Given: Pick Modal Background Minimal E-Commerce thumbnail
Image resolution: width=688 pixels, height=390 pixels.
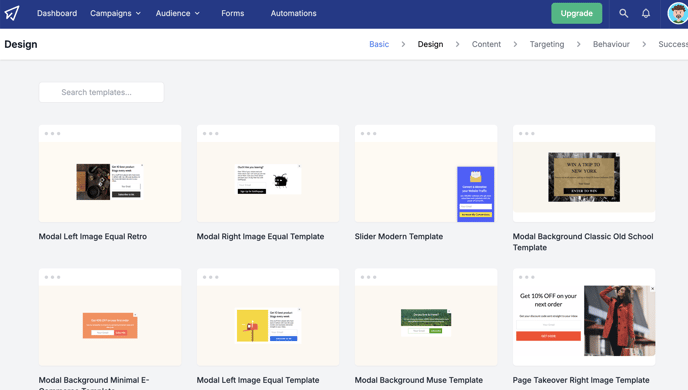Looking at the screenshot, I should (110, 317).
